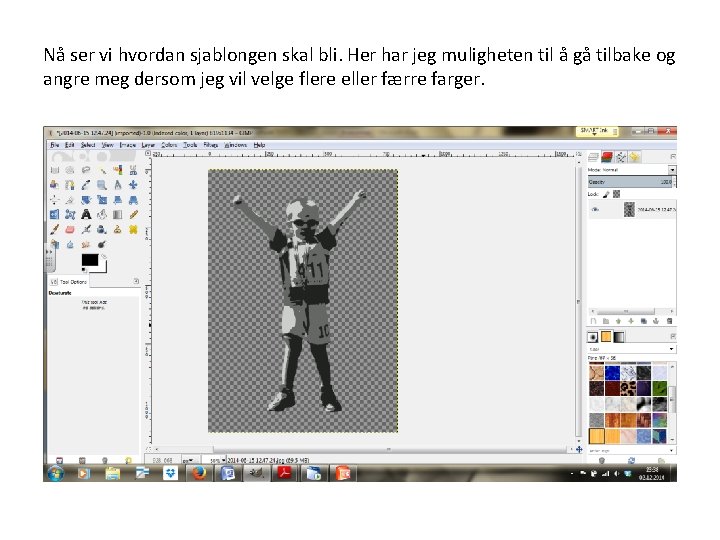Viewport: 720px width, 540px height.
Task: Select the Paintbrush tool
Action: coord(55,229)
